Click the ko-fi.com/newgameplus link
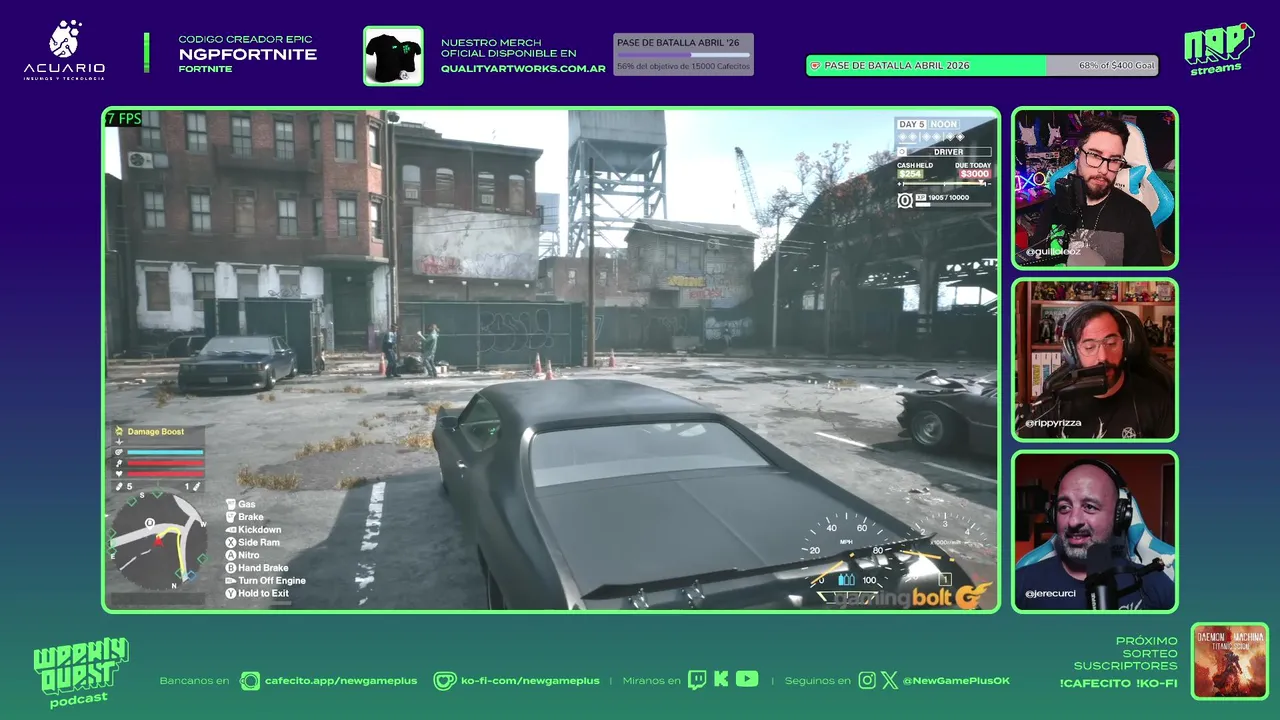Viewport: 1280px width, 720px height. point(530,681)
